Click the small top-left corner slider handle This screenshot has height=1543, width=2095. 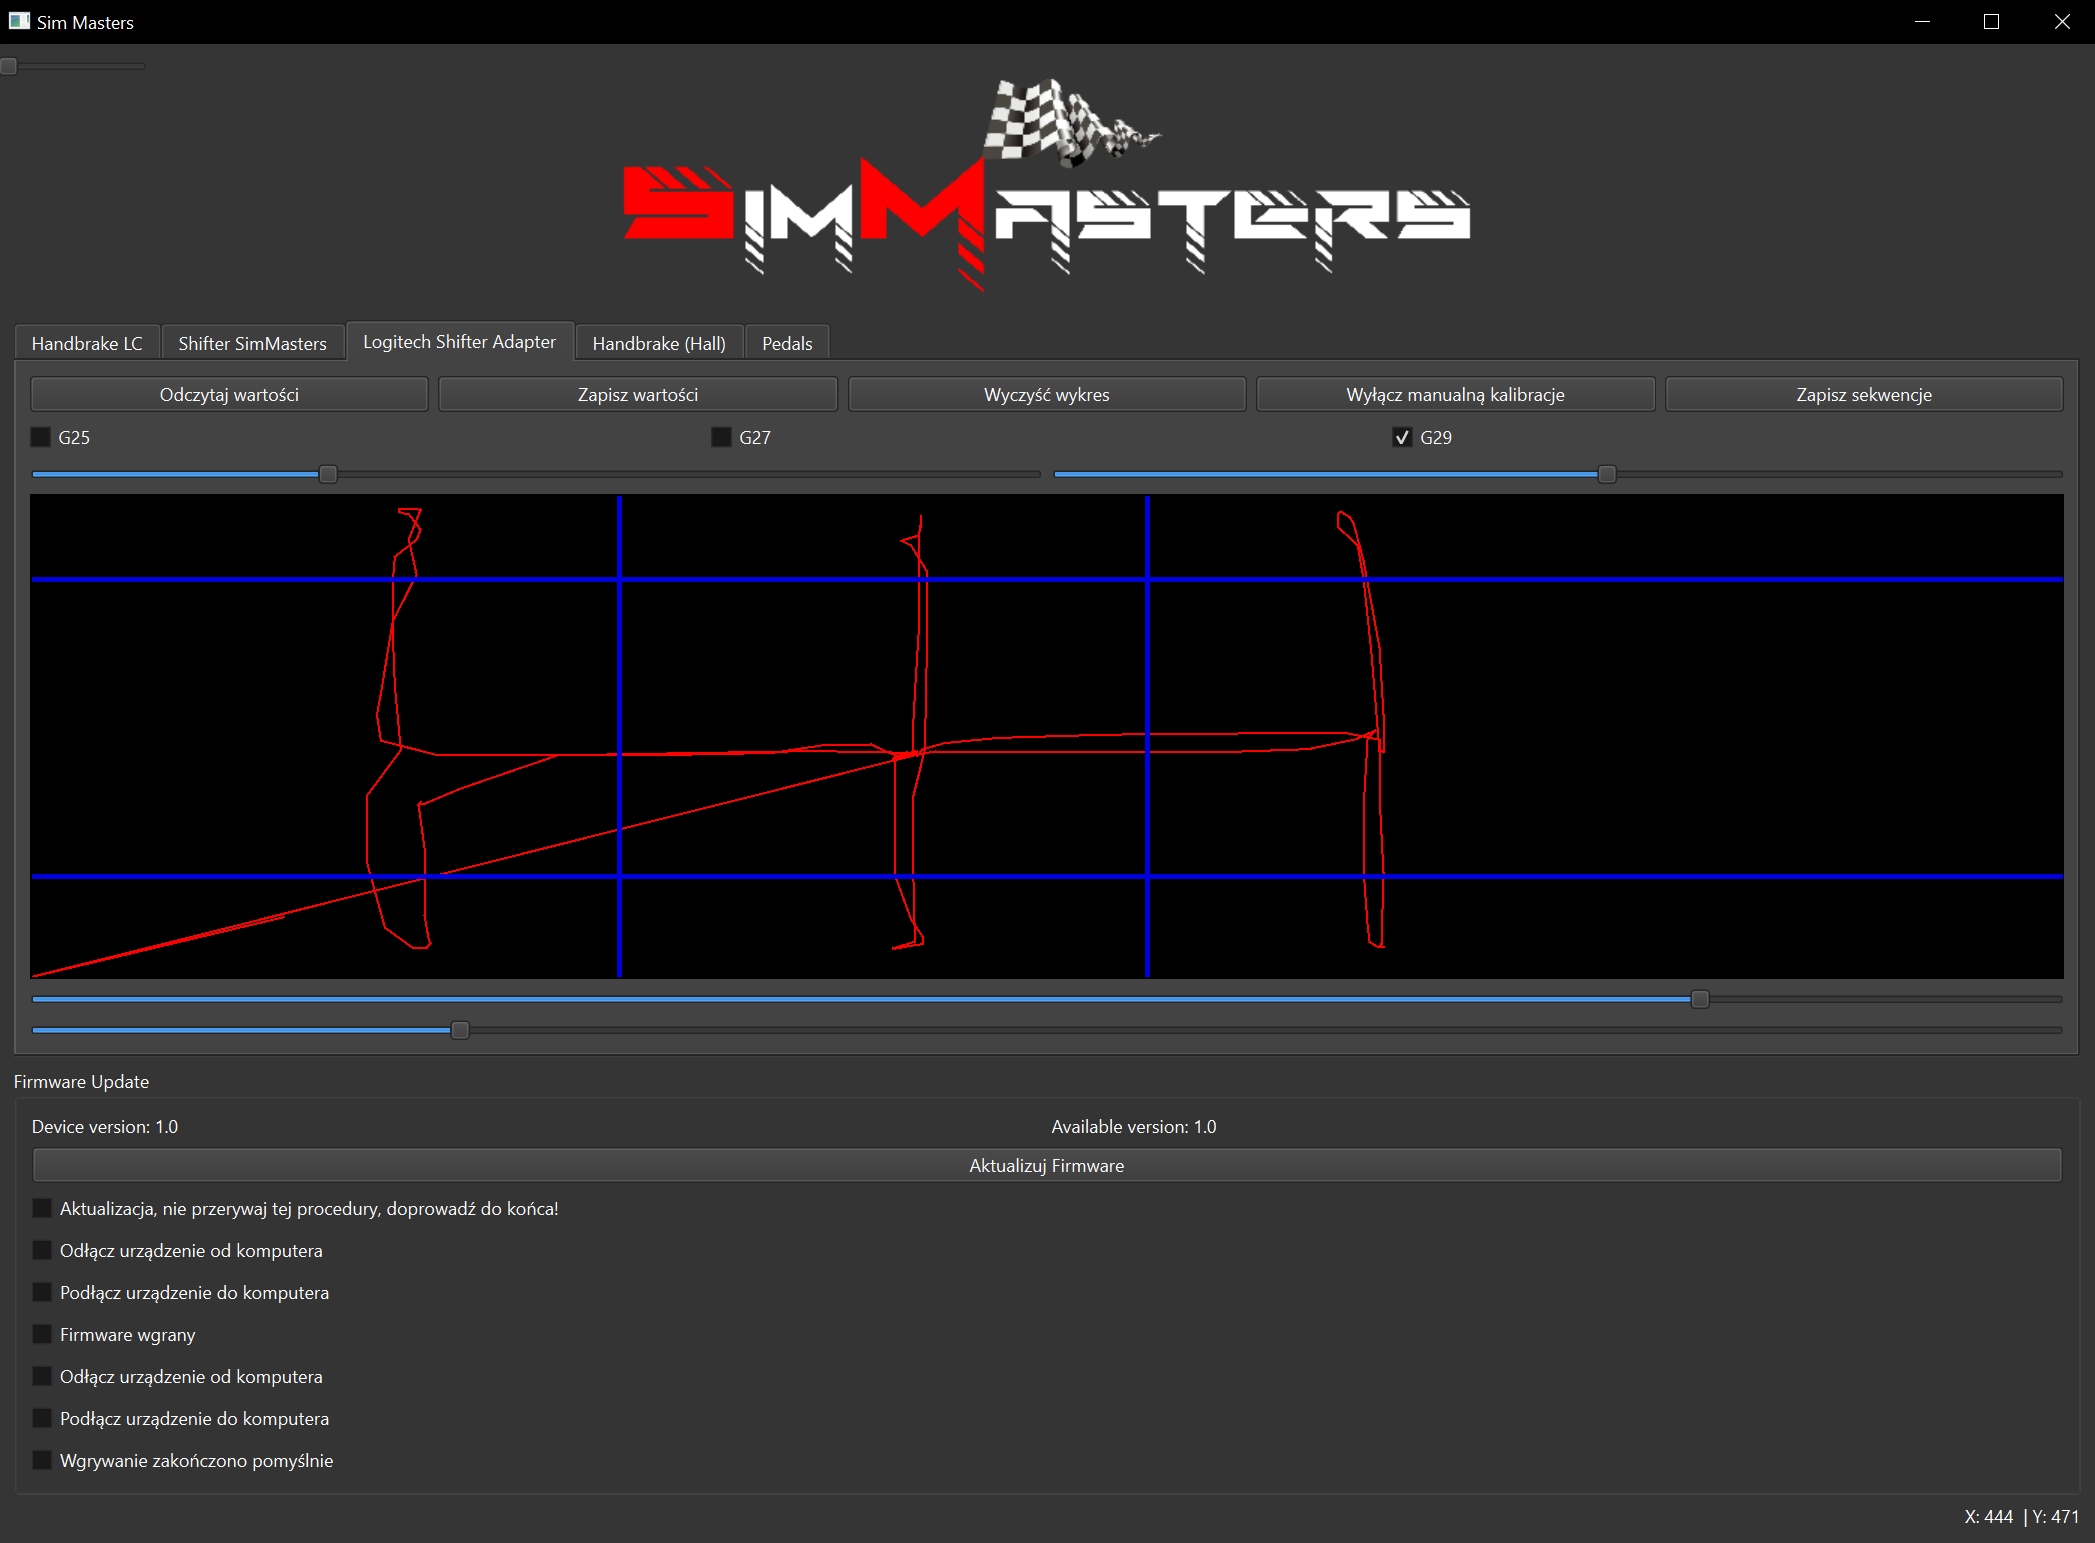coord(9,66)
